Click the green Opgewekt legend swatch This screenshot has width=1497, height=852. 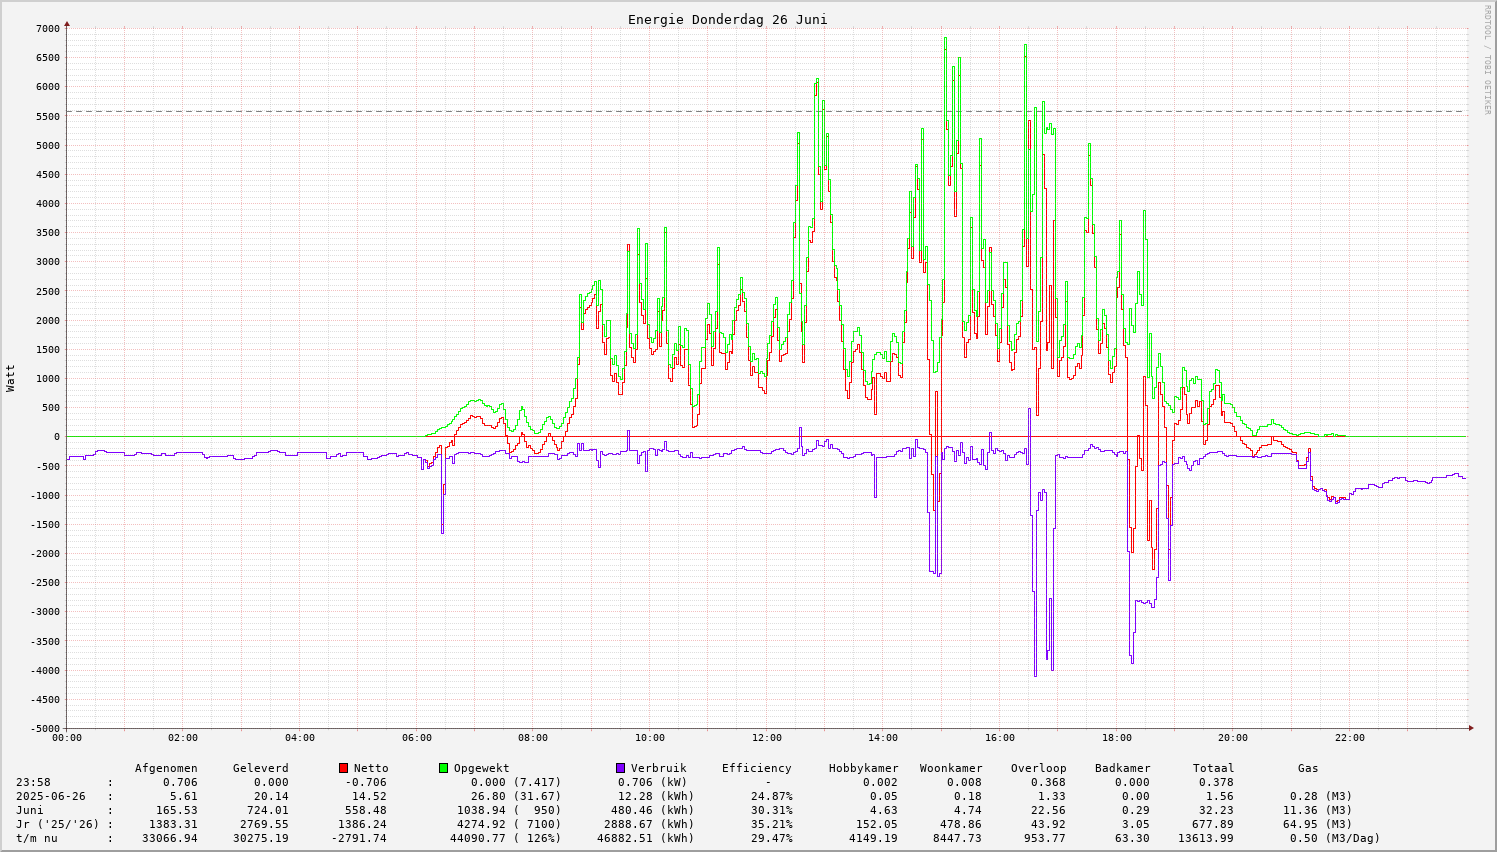tap(444, 768)
